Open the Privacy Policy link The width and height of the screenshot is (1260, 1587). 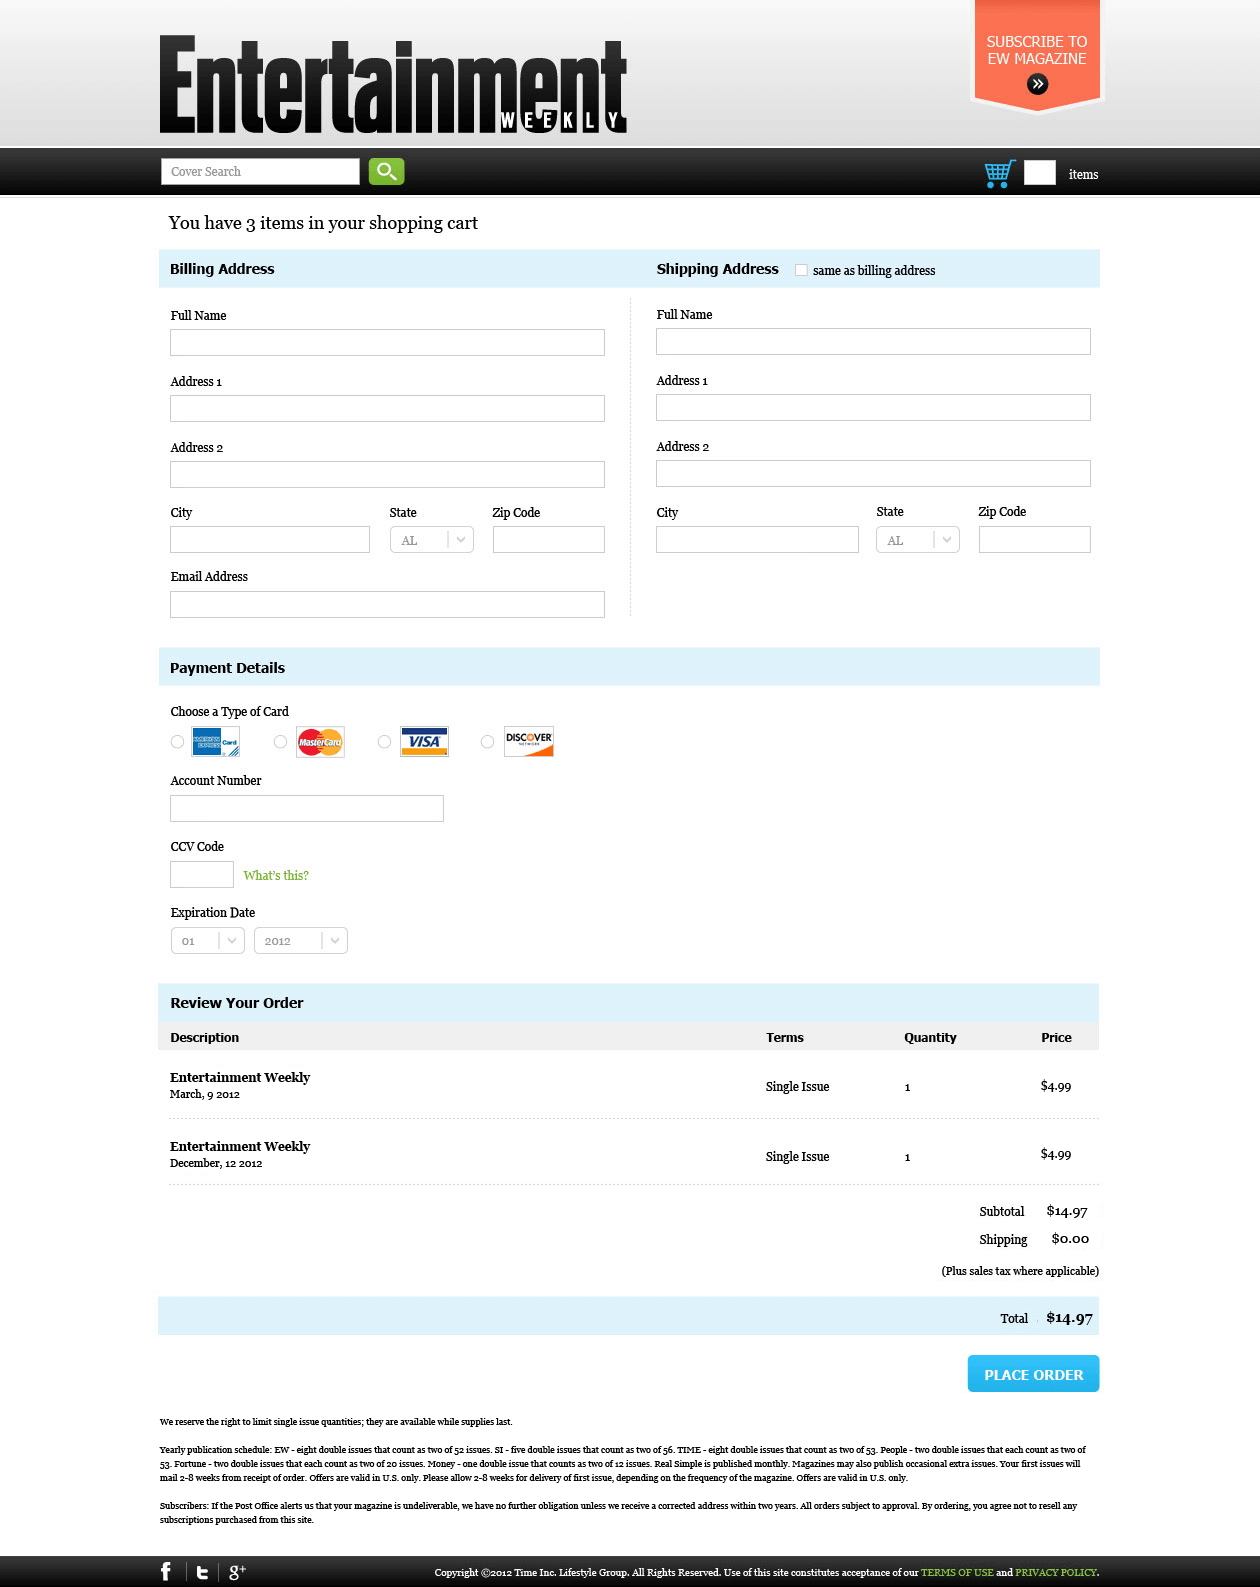[1056, 1572]
